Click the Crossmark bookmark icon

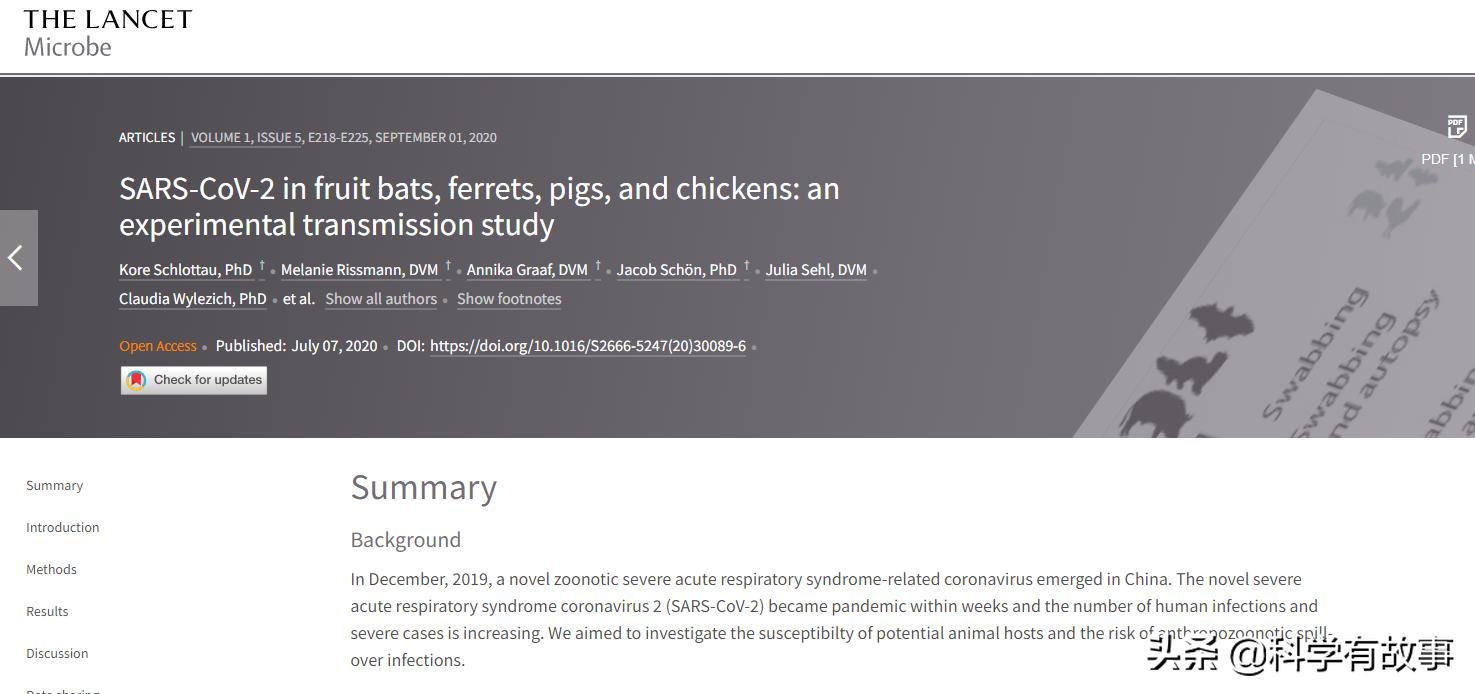click(136, 380)
